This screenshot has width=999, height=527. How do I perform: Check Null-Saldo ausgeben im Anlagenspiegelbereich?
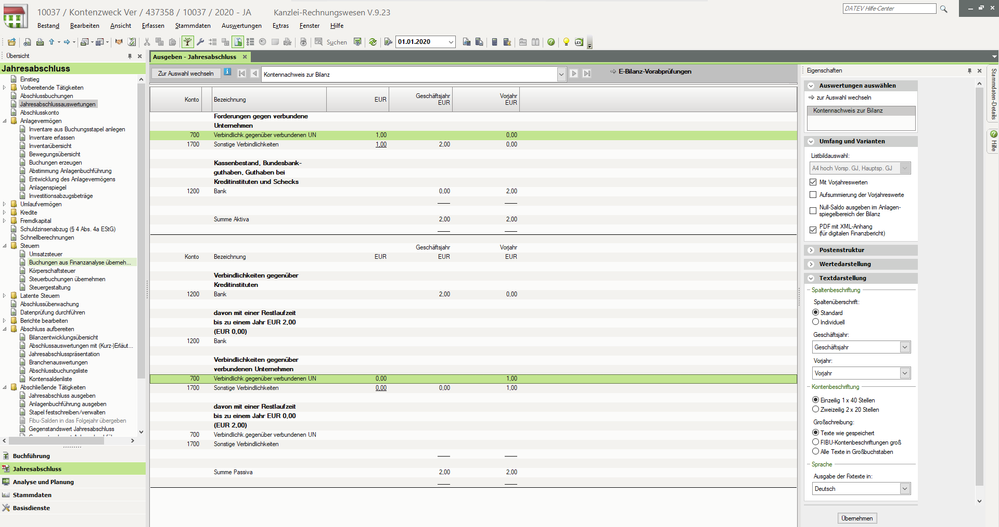(x=813, y=210)
